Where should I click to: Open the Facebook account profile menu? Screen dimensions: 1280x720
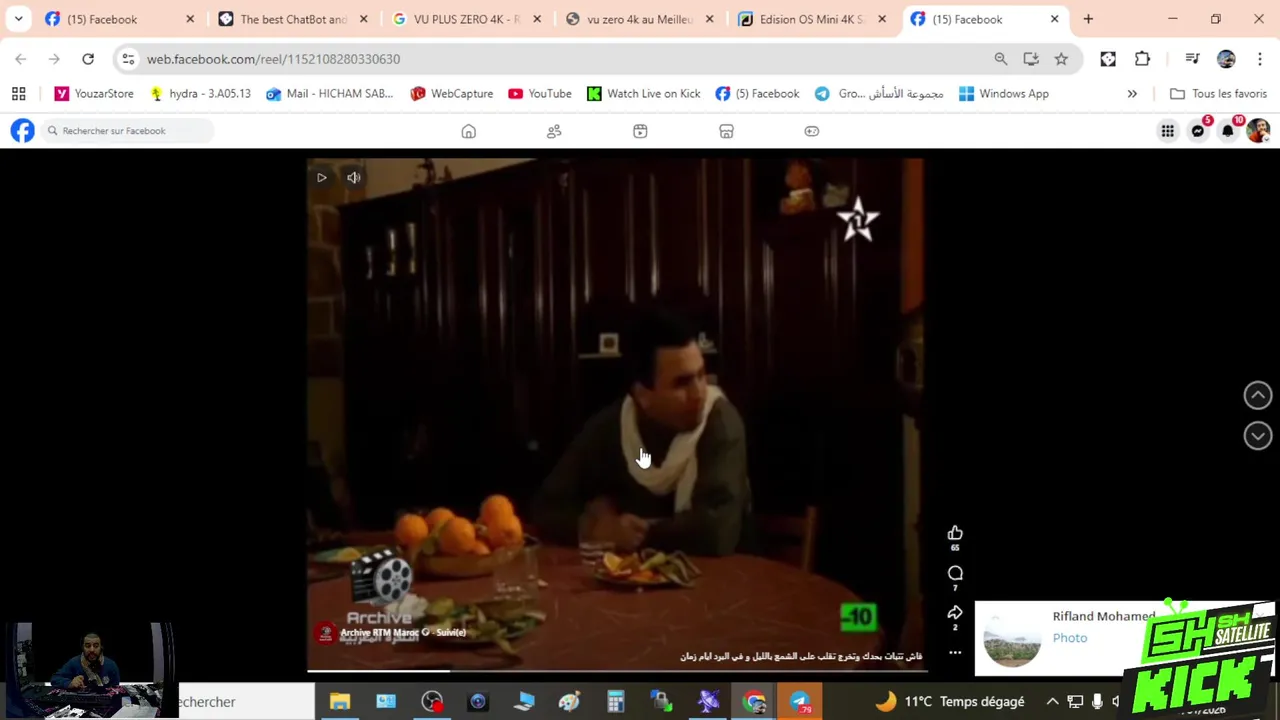[1258, 130]
